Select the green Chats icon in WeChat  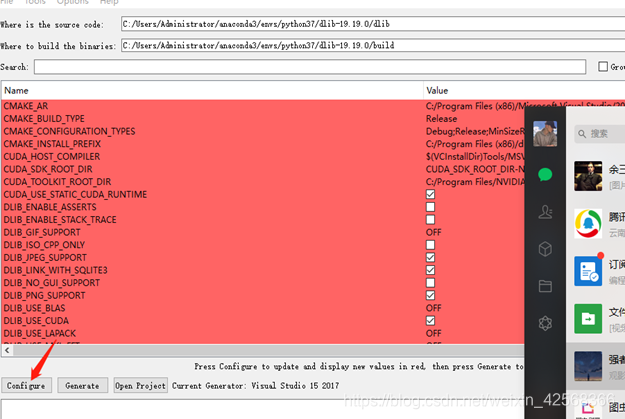(545, 175)
